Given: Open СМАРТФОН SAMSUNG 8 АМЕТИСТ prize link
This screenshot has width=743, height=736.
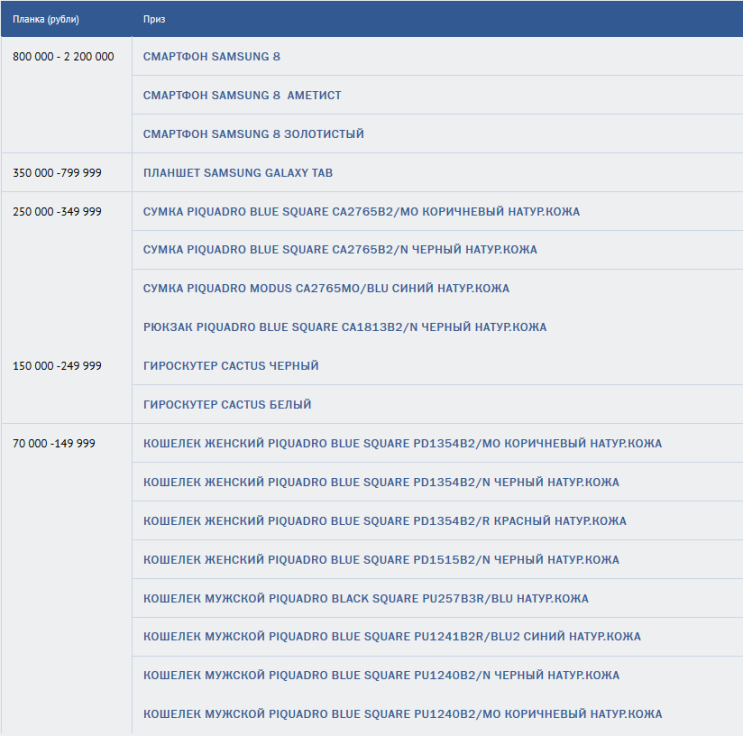Looking at the screenshot, I should [x=242, y=95].
